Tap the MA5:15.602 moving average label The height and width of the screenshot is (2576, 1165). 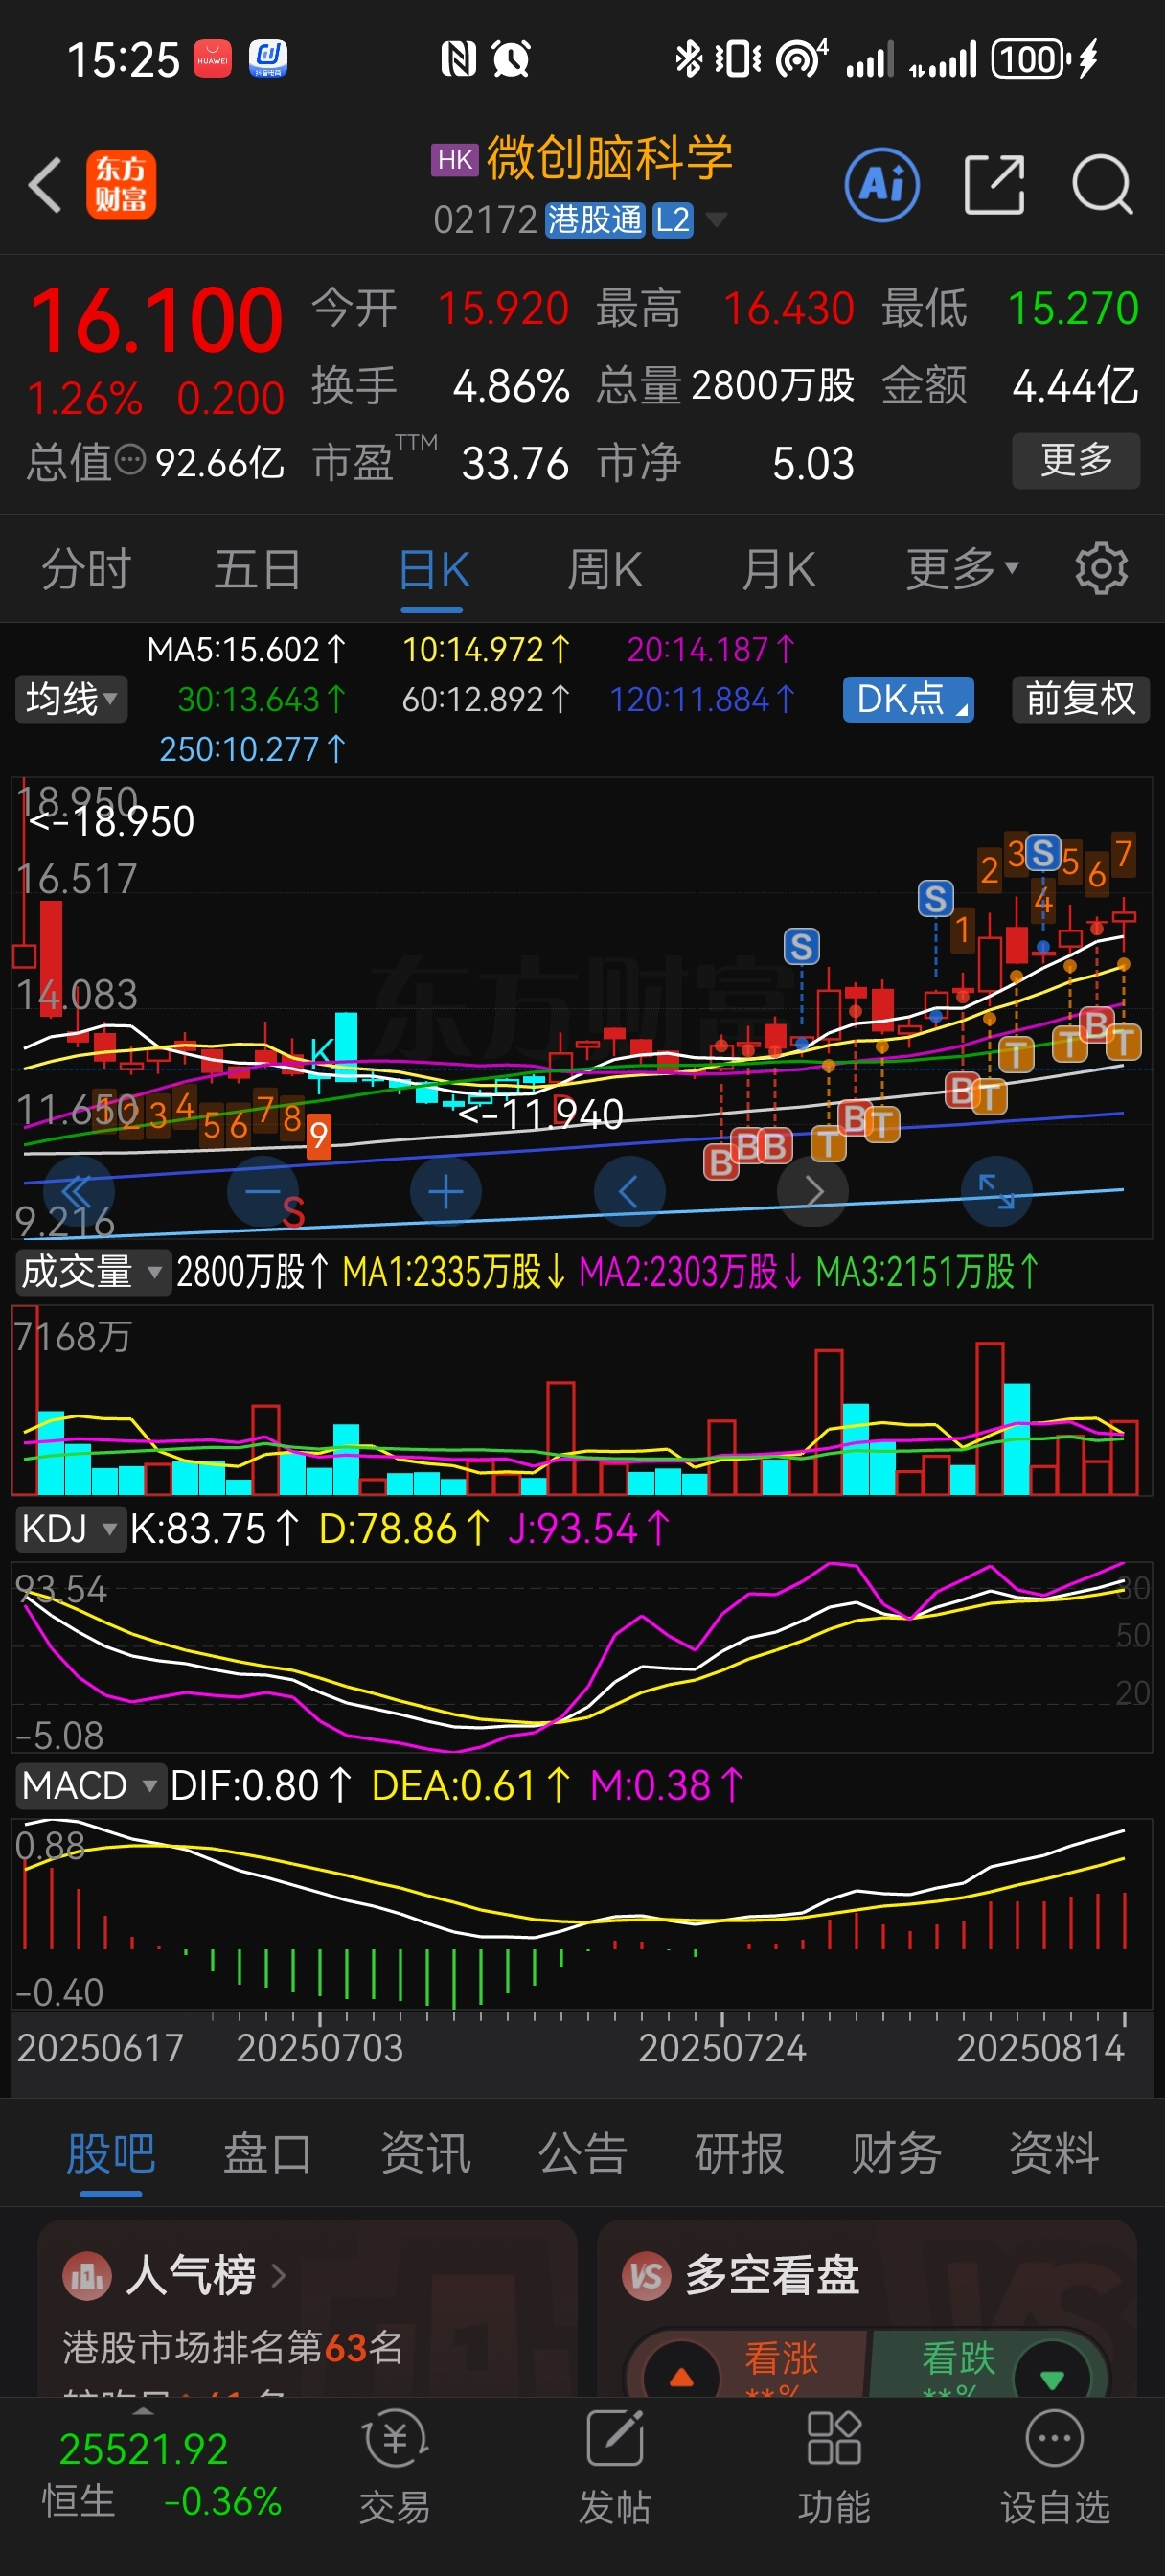[x=246, y=650]
